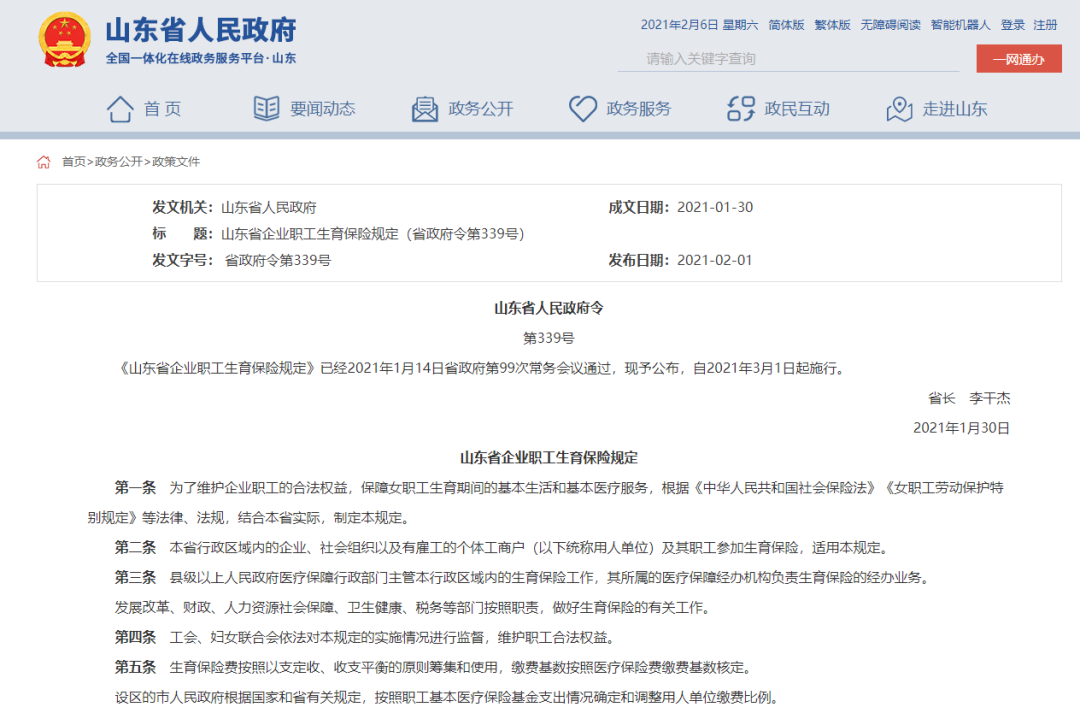Open 无障碍阅读 accessibility mode
1080x713 pixels.
tap(890, 25)
